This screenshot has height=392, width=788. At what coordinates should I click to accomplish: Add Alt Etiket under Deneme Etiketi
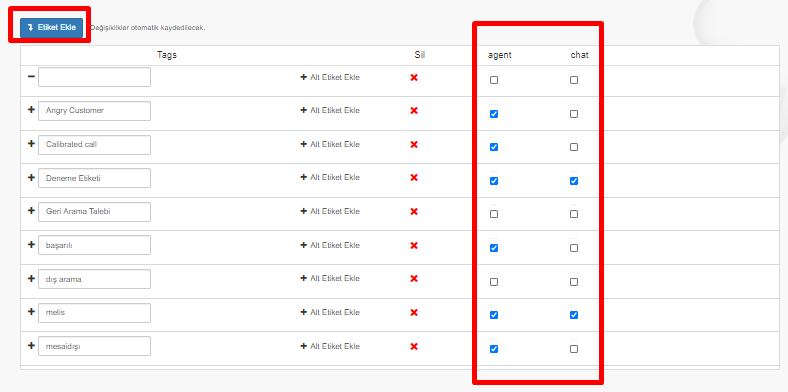[330, 177]
